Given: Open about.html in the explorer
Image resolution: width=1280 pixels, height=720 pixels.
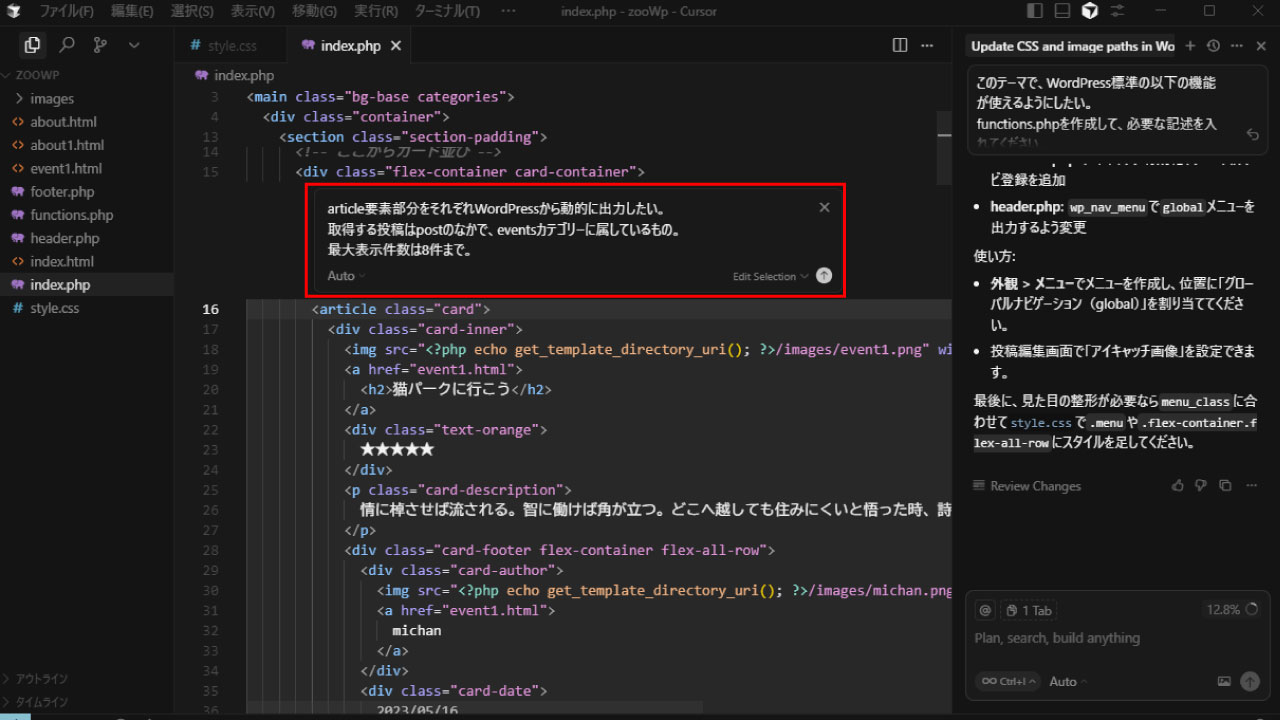Looking at the screenshot, I should pos(87,121).
